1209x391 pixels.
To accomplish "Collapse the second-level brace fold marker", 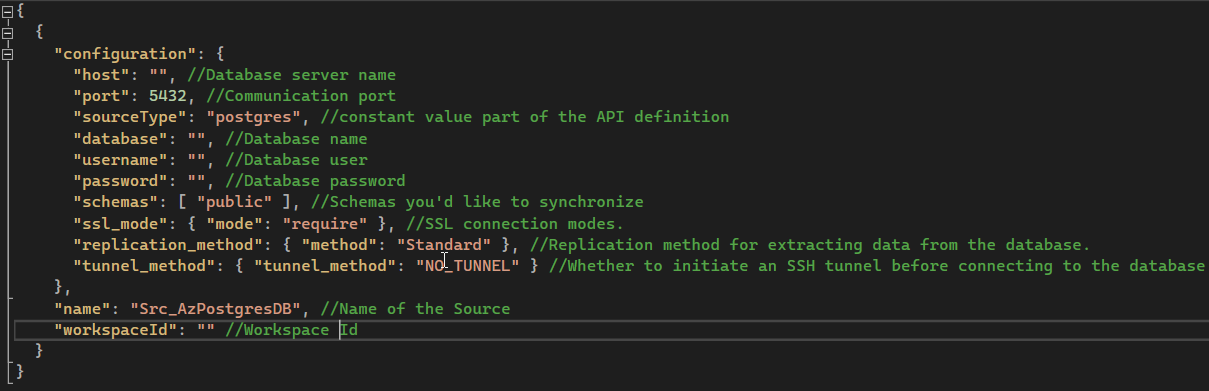I will point(8,33).
